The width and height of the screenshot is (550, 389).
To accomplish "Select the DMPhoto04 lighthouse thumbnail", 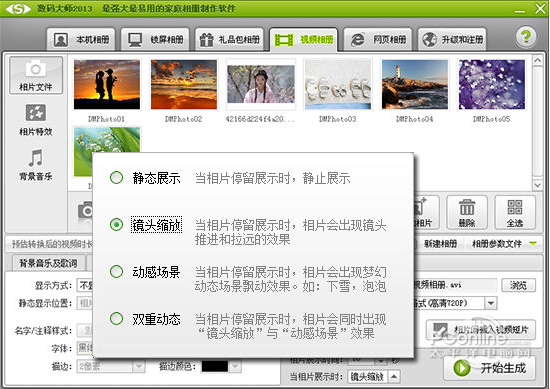I will coord(415,85).
